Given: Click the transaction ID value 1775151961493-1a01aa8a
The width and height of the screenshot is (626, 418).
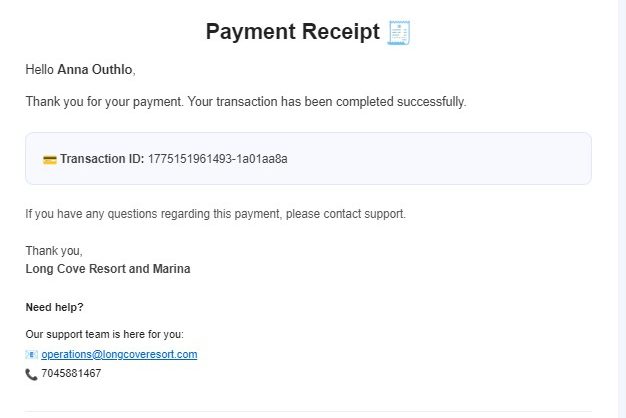Looking at the screenshot, I should point(217,159).
